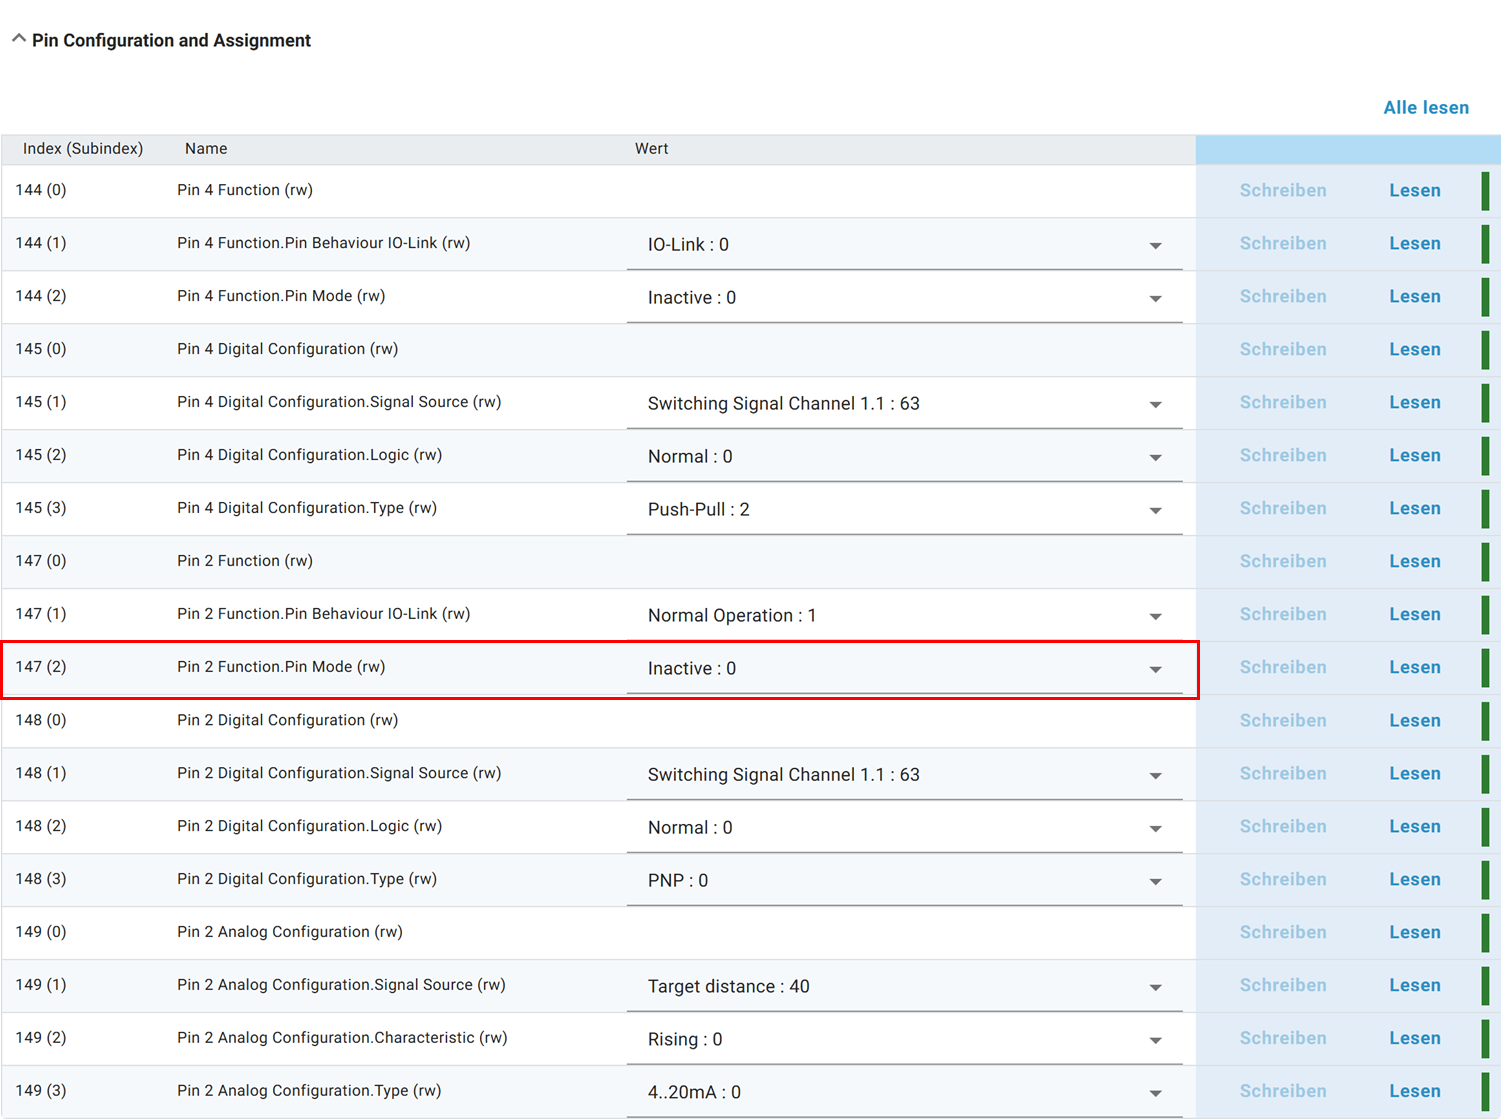
Task: Open the Pin 4 Digital Configuration.Logic dropdown
Action: point(903,457)
